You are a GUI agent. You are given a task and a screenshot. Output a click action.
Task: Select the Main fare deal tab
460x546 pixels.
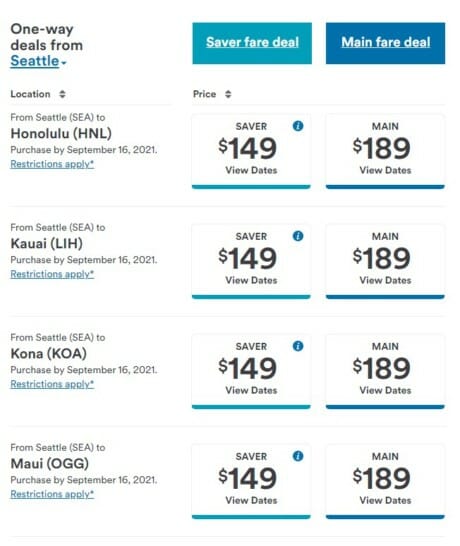[385, 43]
